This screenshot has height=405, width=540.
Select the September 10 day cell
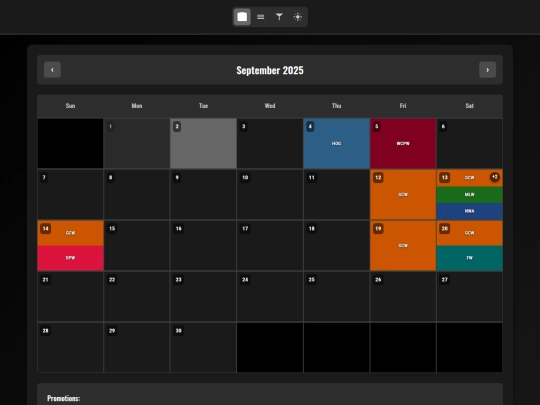[270, 195]
